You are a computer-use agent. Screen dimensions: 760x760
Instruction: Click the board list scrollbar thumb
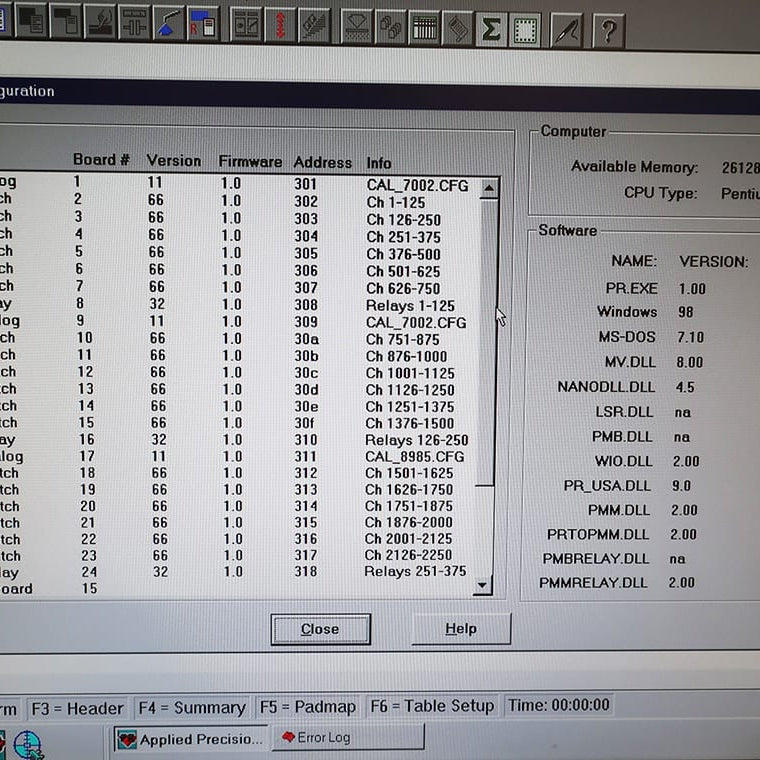click(x=487, y=342)
